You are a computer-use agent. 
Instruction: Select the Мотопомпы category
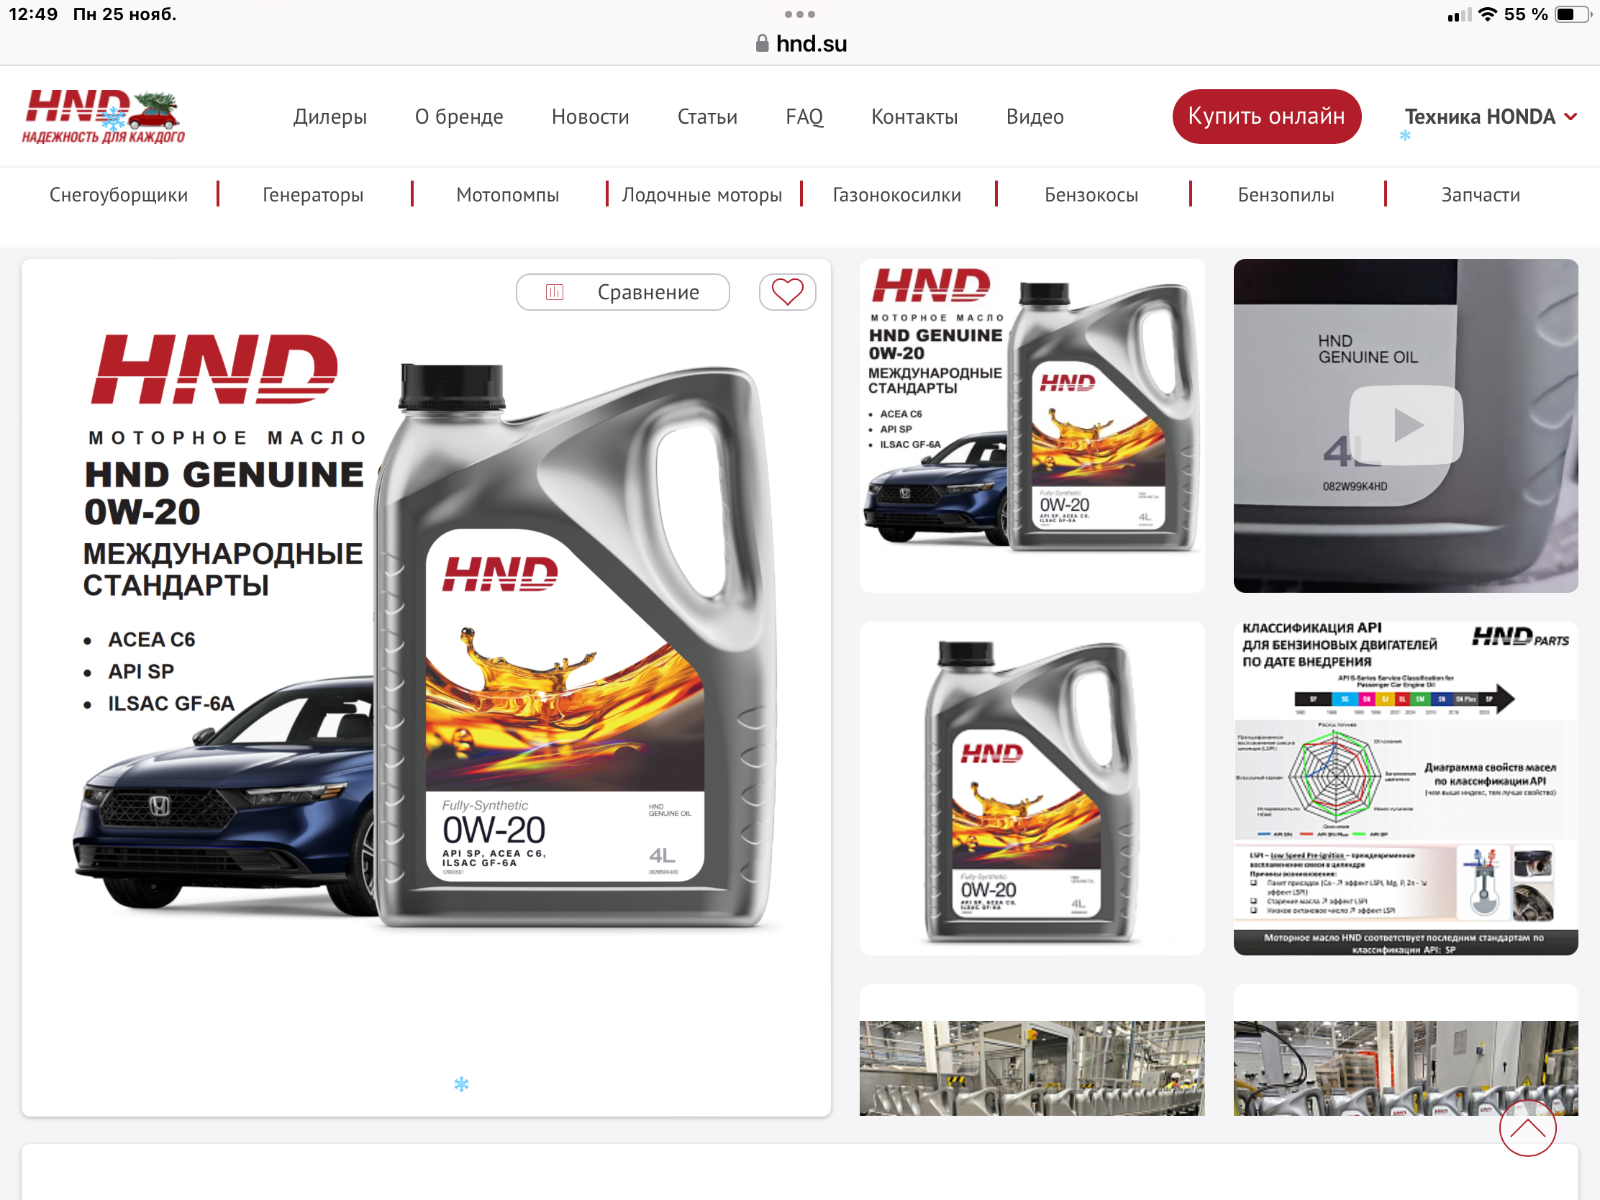[x=508, y=195]
